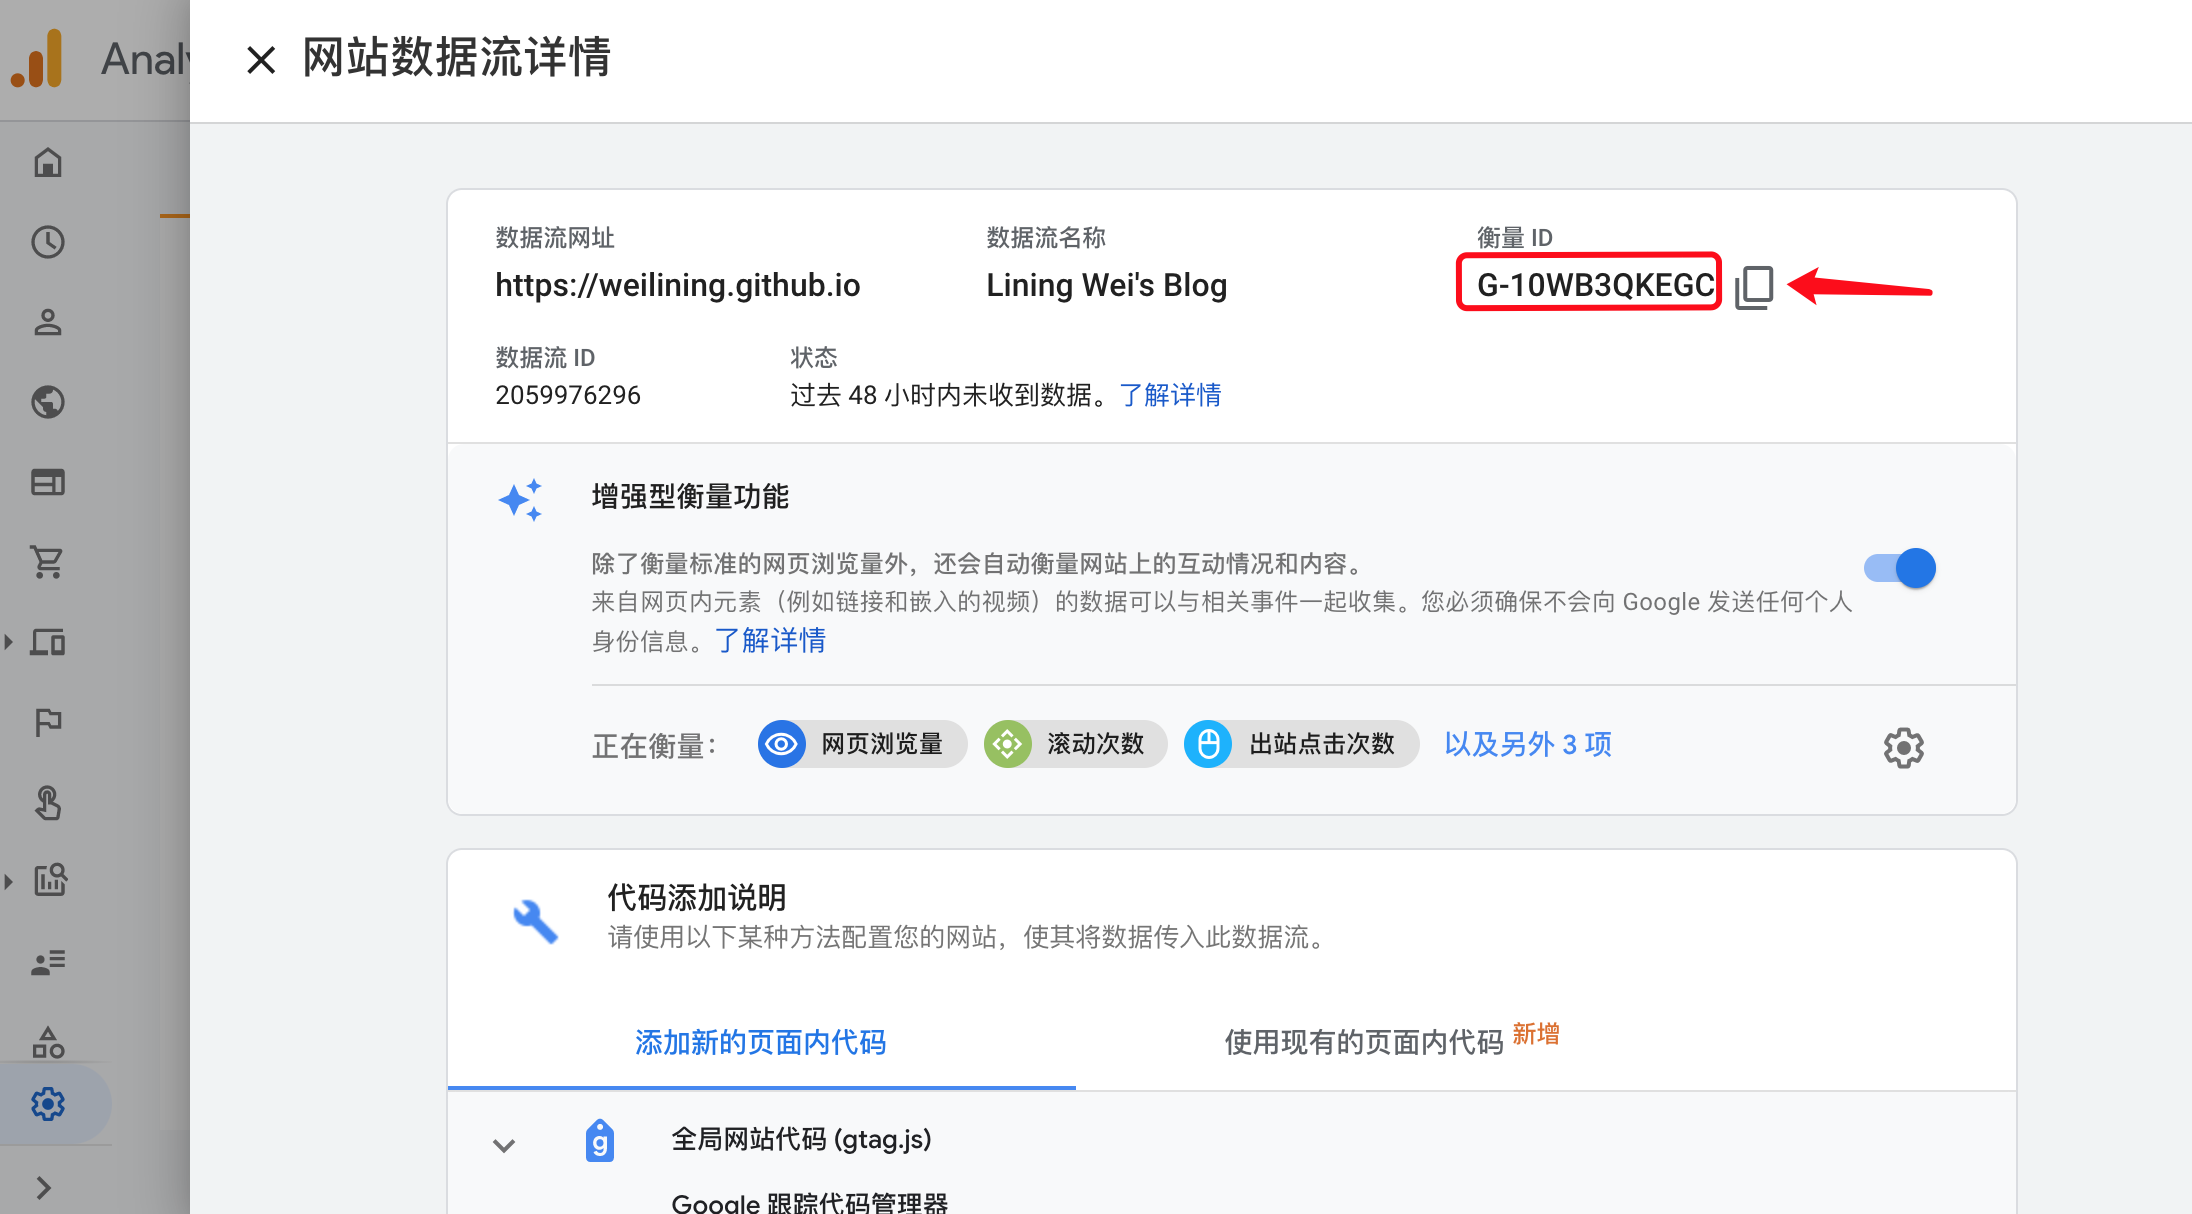Image resolution: width=2192 pixels, height=1214 pixels.
Task: Open enhanced measurement settings gear
Action: 1903,747
